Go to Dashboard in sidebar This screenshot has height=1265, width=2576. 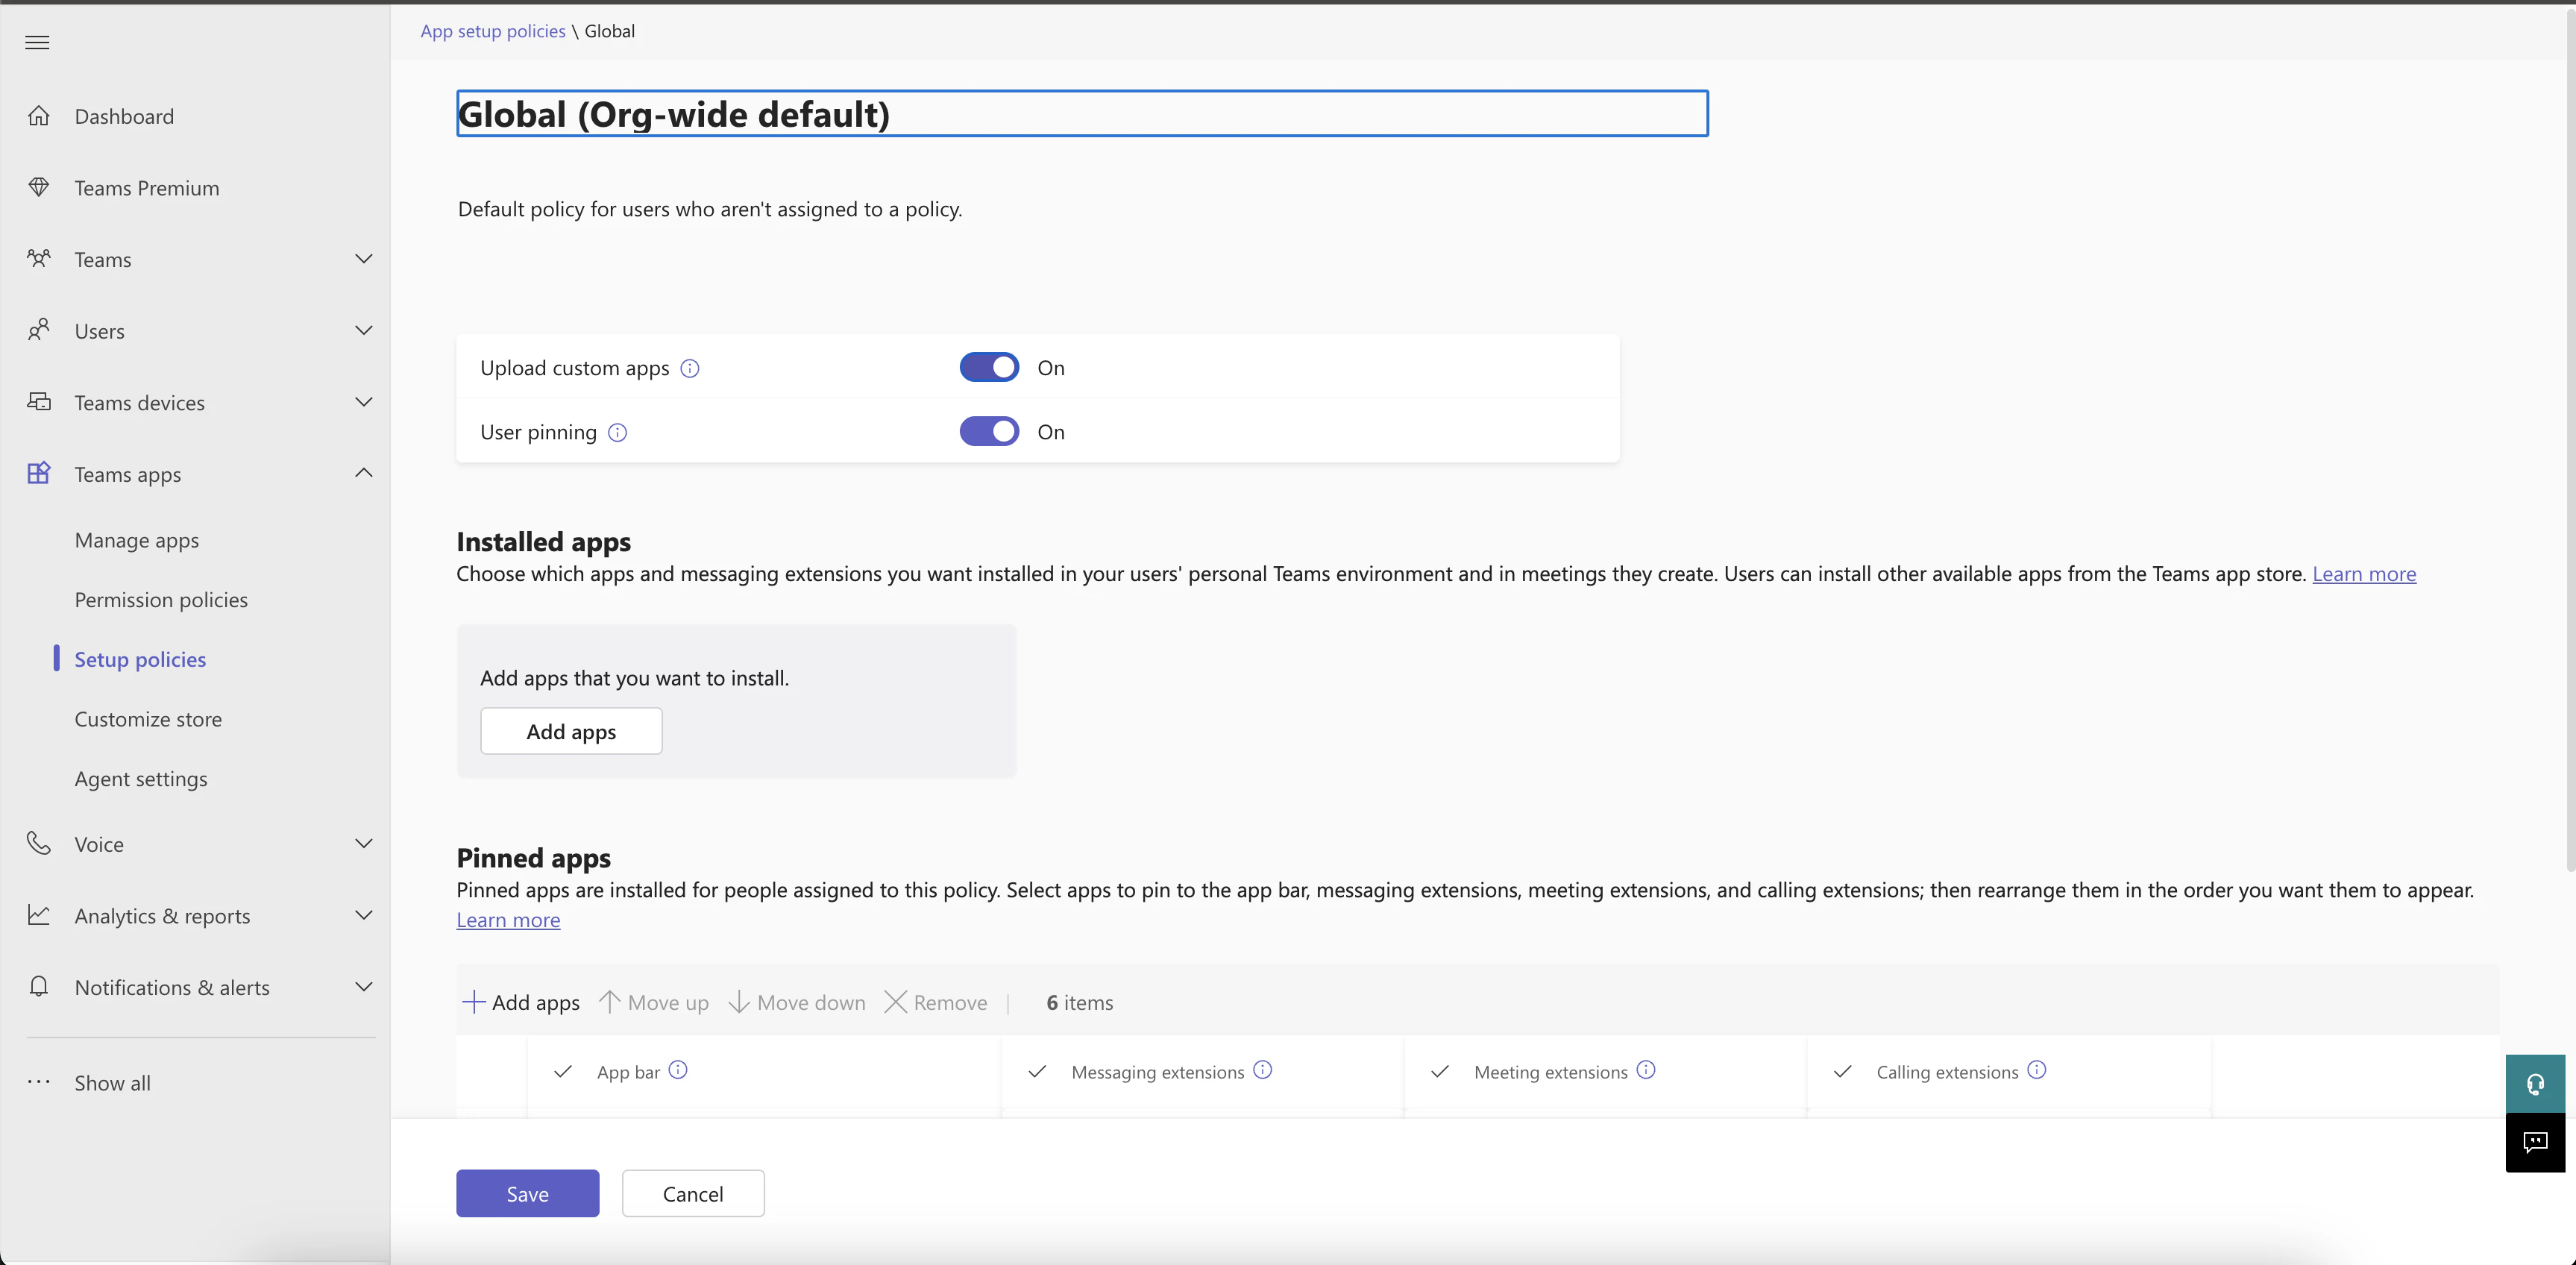point(124,116)
